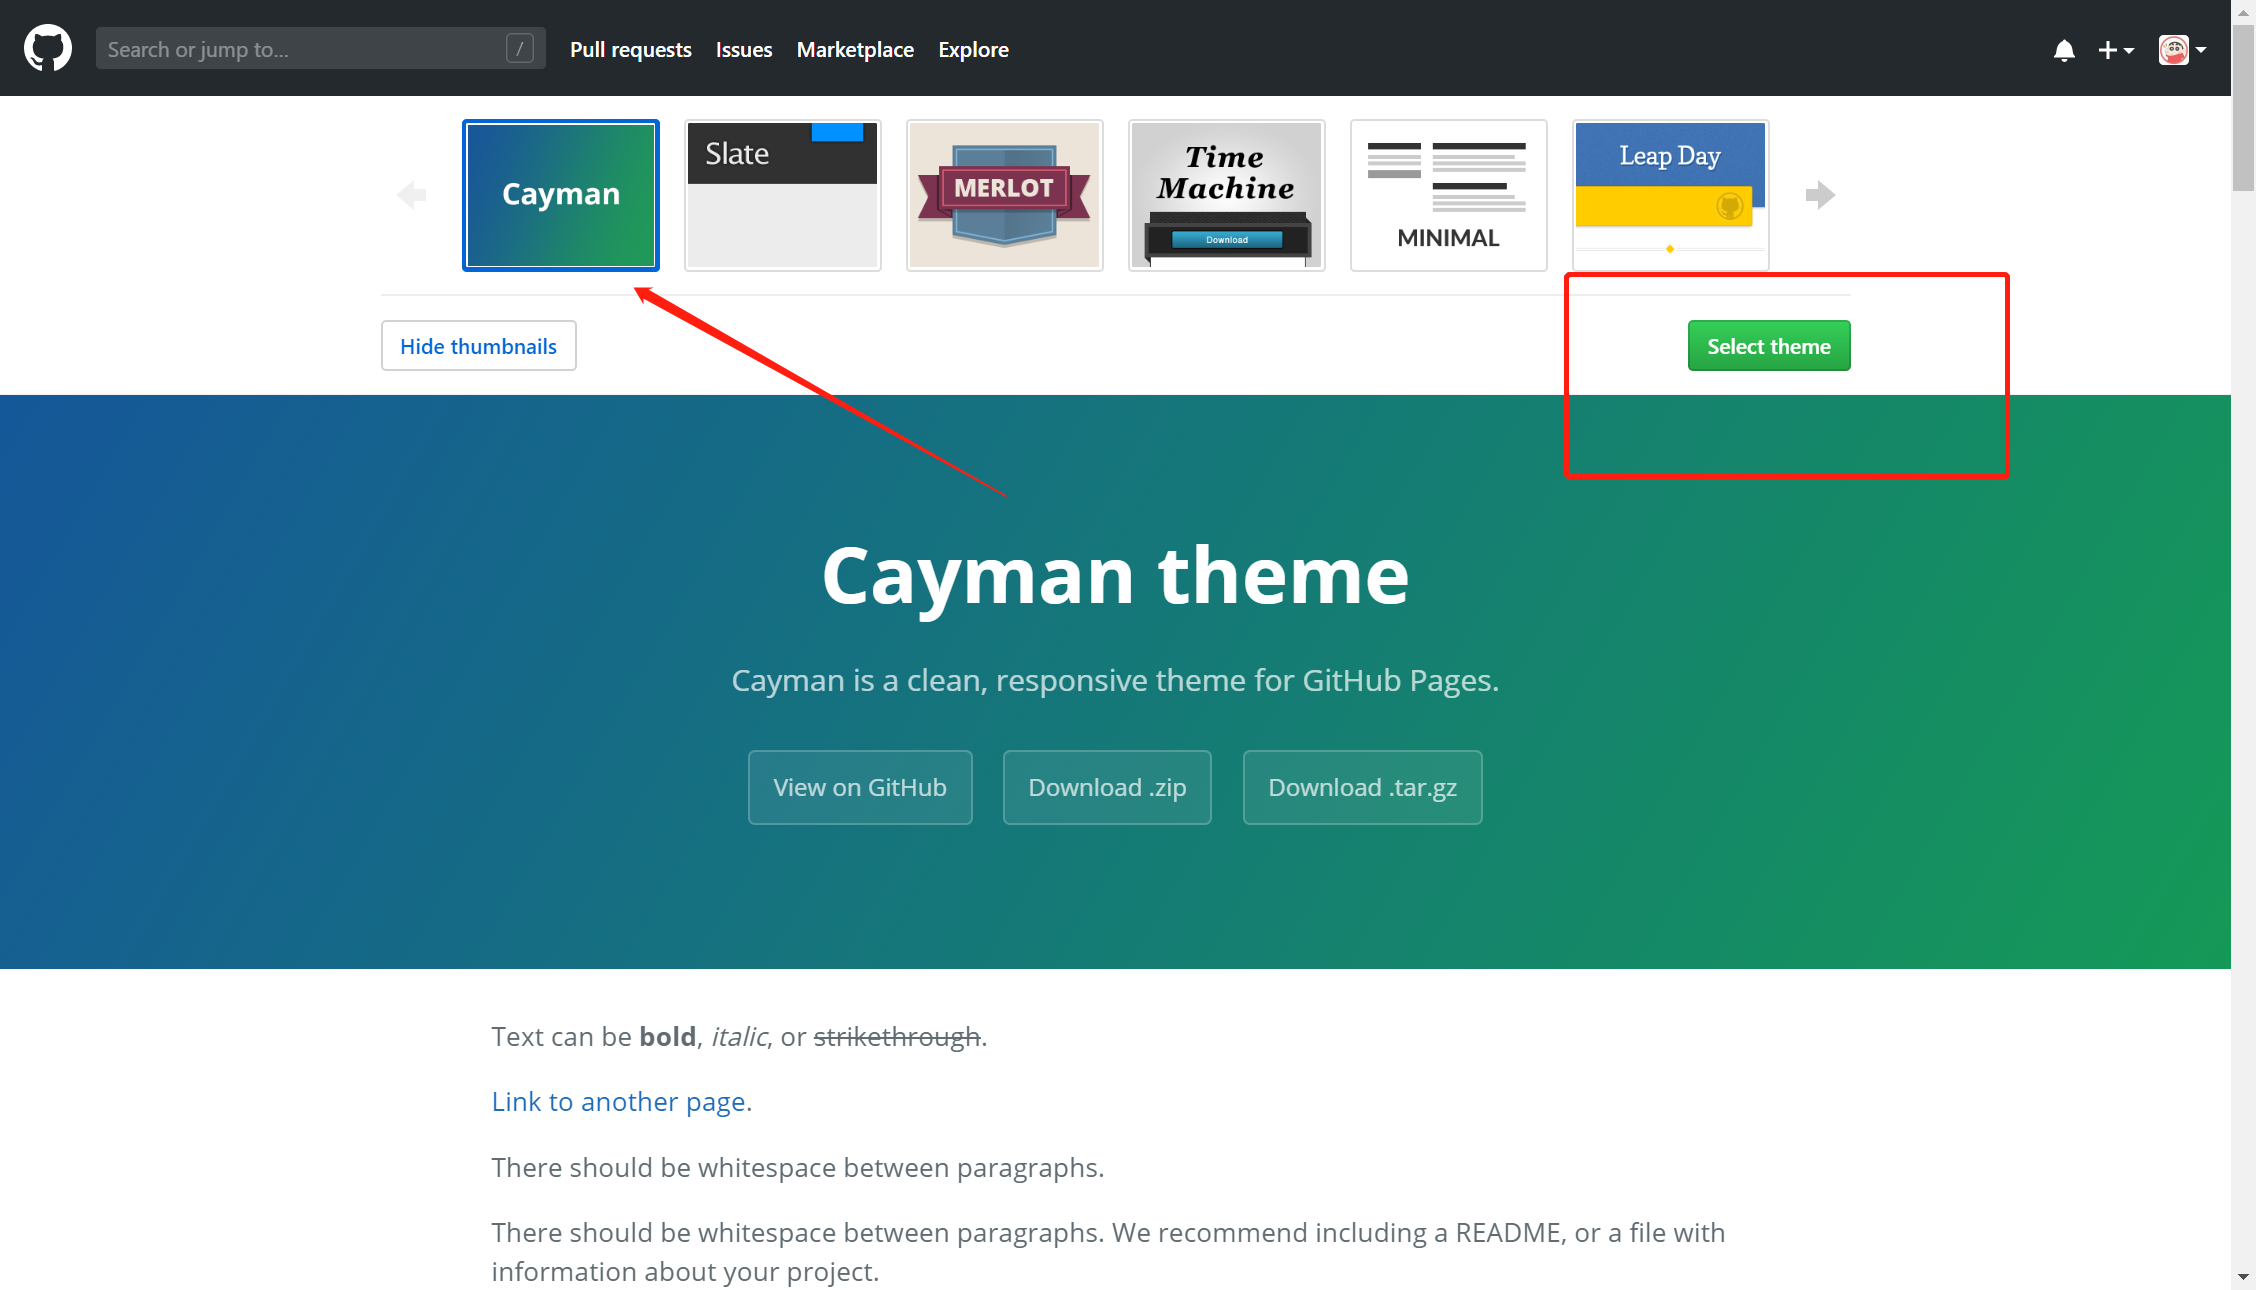Image resolution: width=2256 pixels, height=1290 pixels.
Task: Go to Issues in top nav
Action: [743, 50]
